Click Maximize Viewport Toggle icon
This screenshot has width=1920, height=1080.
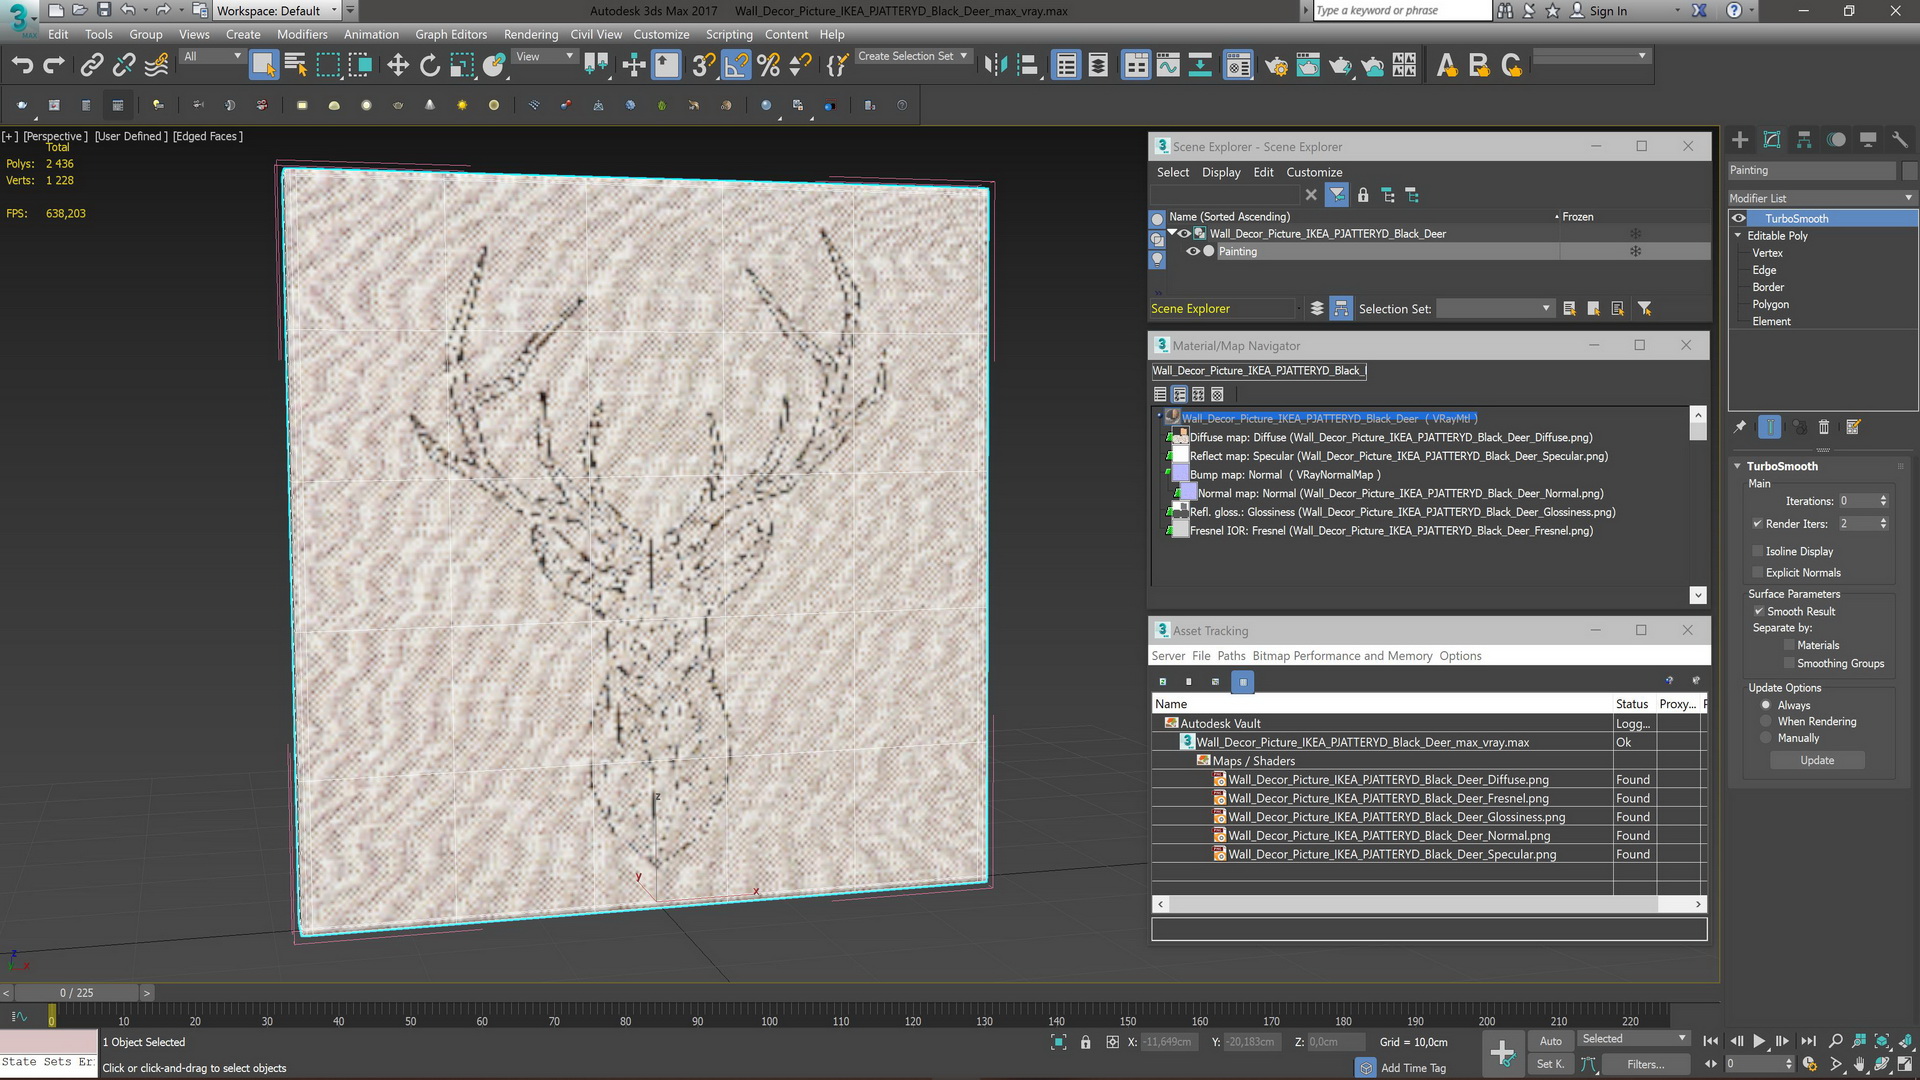tap(1905, 1064)
